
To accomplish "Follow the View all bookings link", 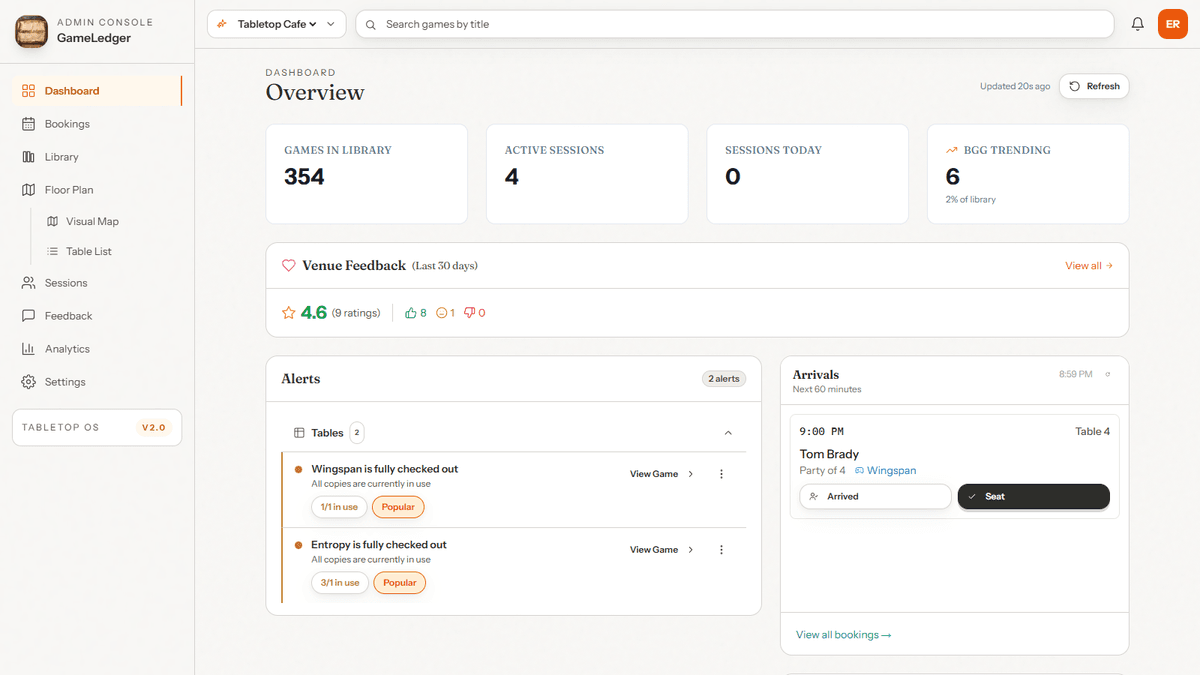I will (843, 634).
